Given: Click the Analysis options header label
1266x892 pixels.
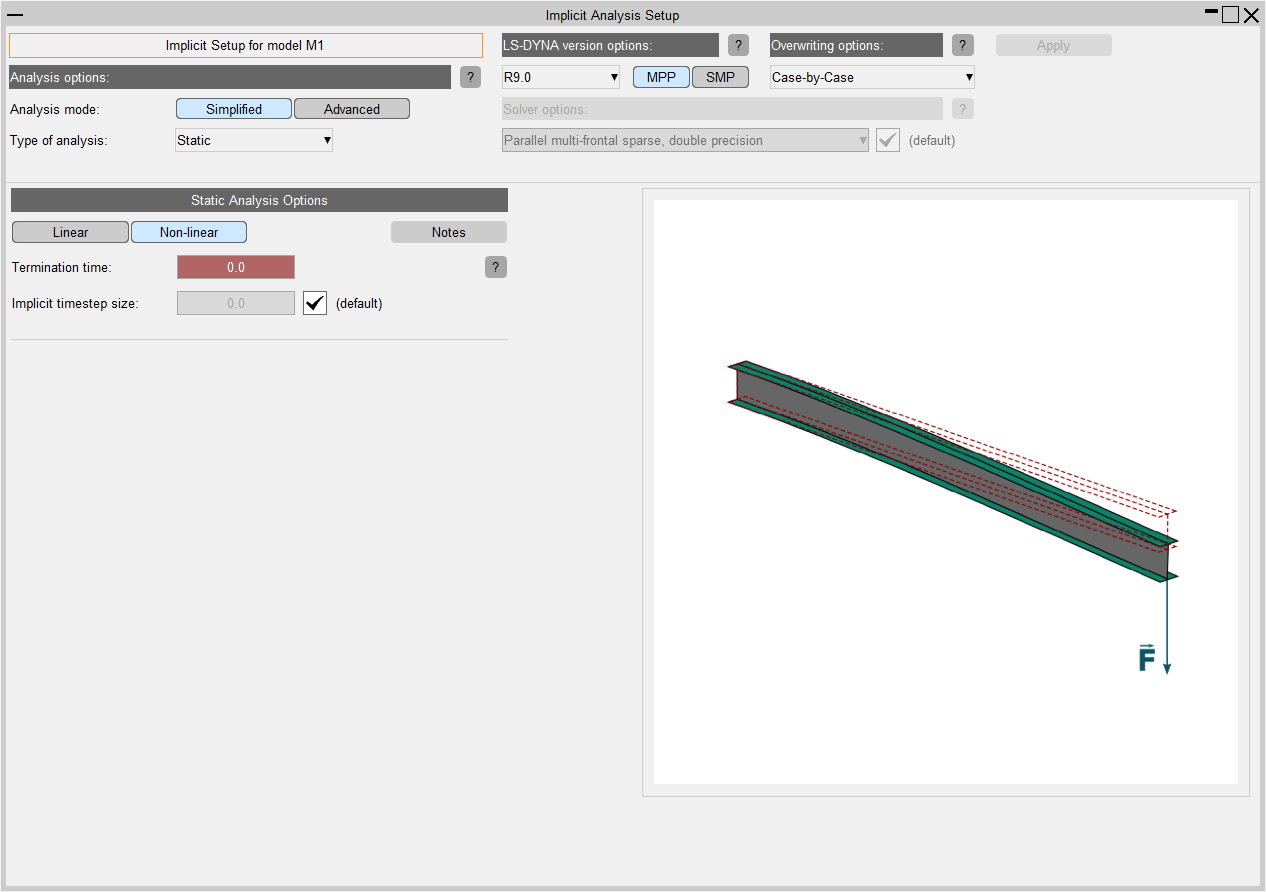Looking at the screenshot, I should (230, 77).
